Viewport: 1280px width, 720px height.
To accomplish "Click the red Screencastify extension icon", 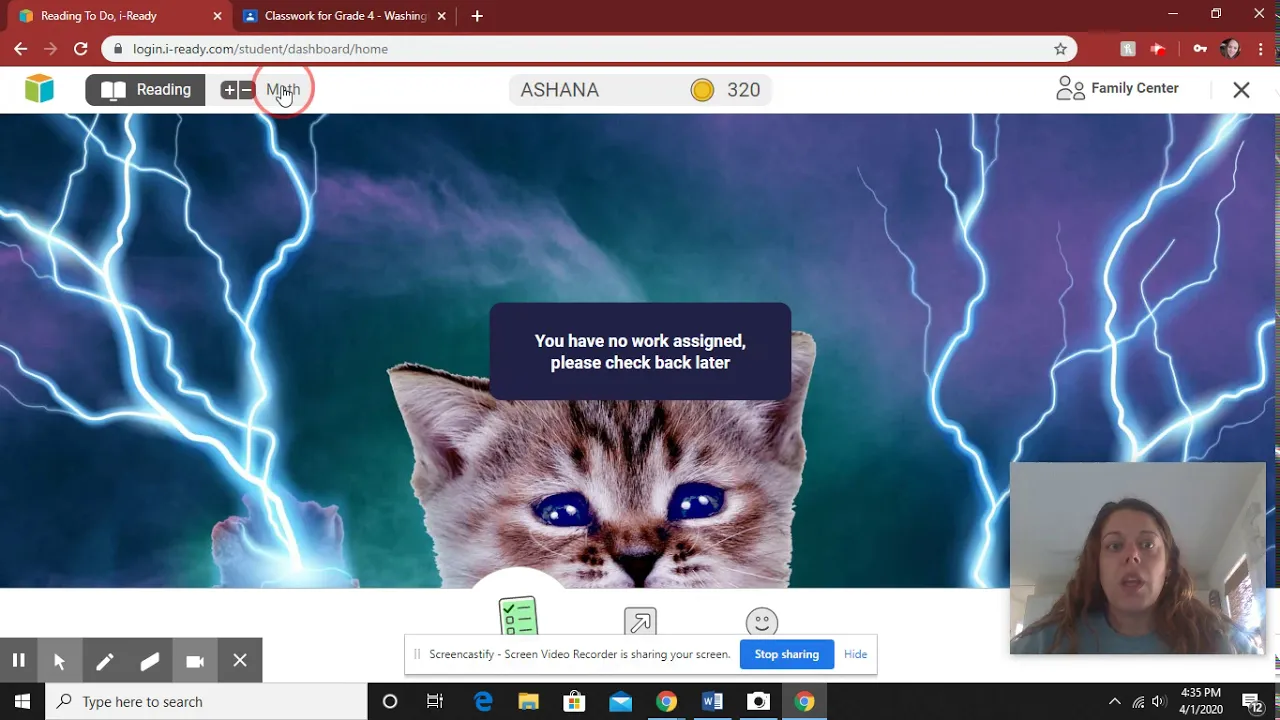I will tap(1158, 48).
